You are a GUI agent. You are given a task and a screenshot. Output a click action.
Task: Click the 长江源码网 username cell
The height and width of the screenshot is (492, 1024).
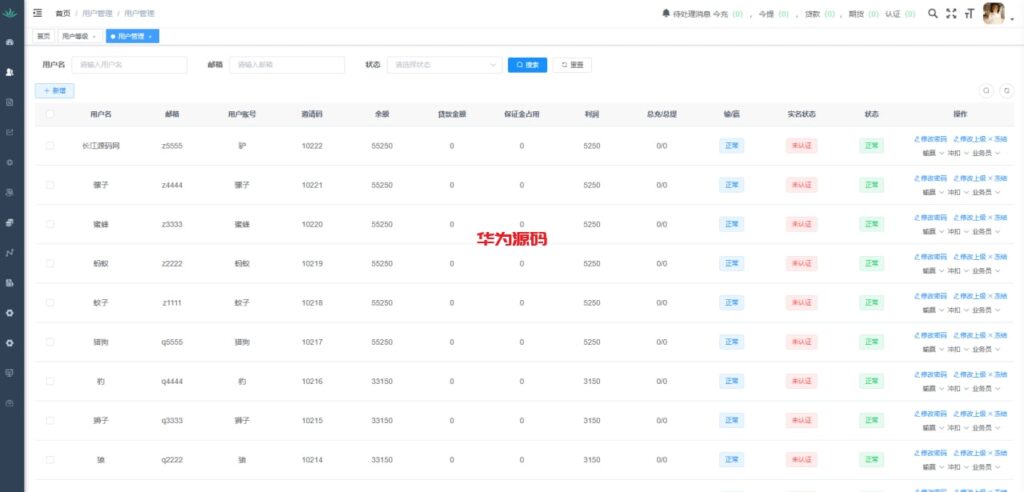pyautogui.click(x=101, y=146)
